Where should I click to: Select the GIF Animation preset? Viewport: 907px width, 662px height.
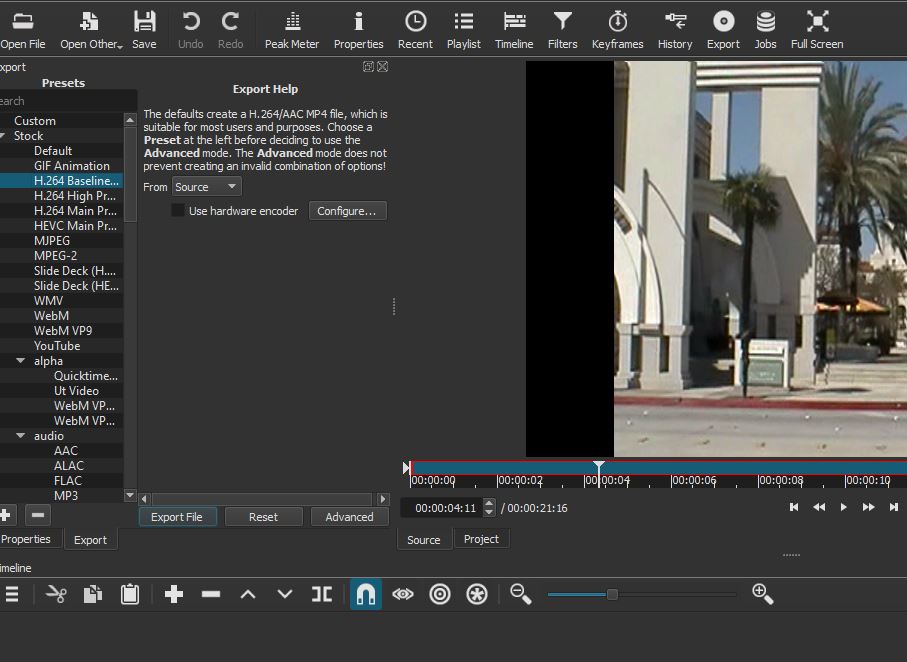(x=72, y=166)
